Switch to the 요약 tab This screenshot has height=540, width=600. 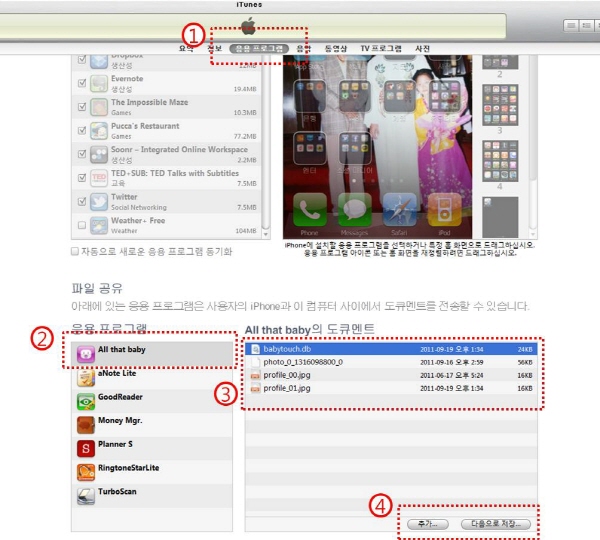(186, 49)
